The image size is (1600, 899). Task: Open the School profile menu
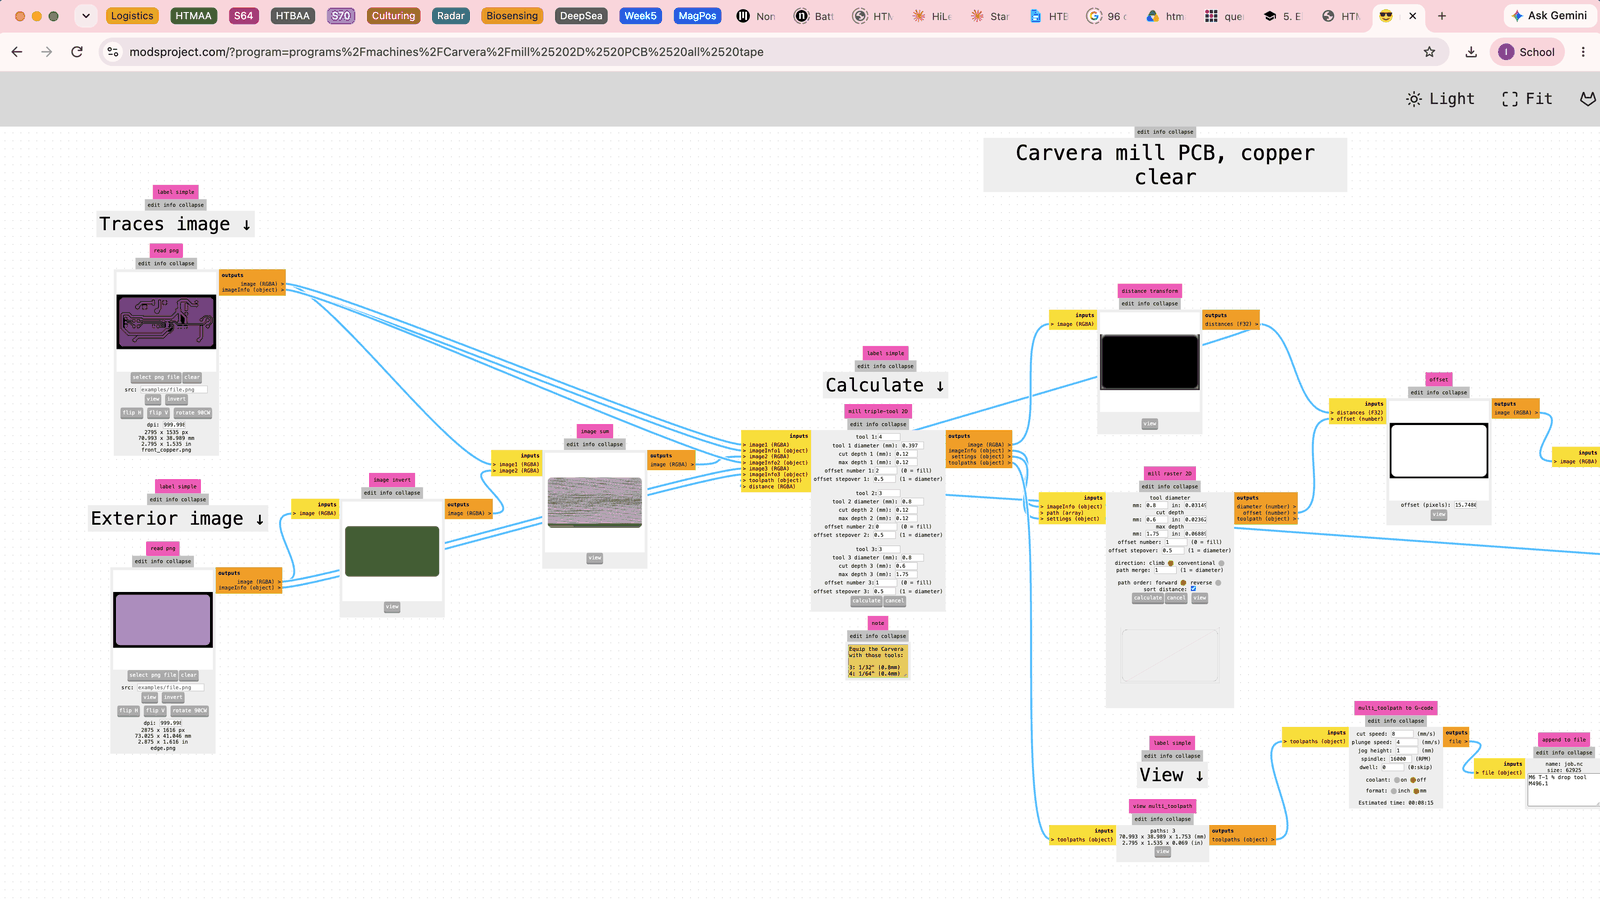pyautogui.click(x=1527, y=52)
